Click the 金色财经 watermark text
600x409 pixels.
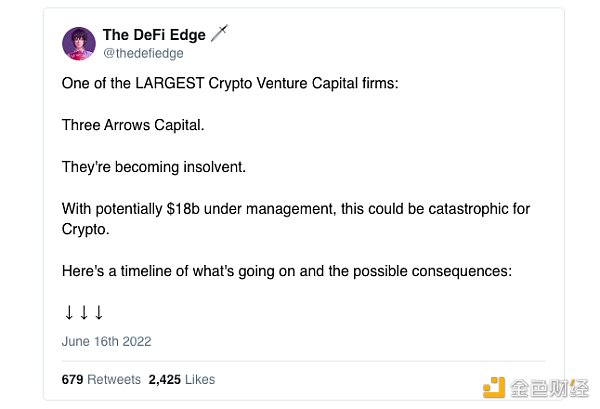coord(549,388)
